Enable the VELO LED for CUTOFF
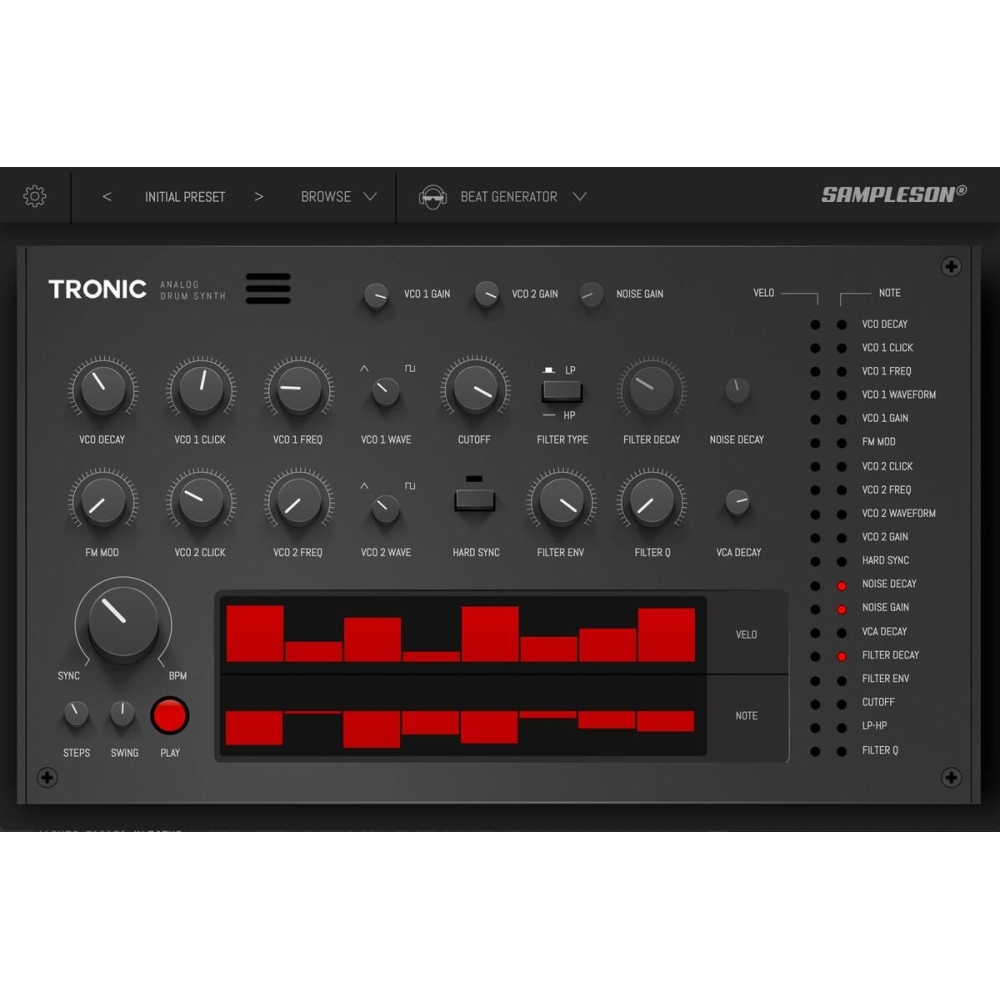The width and height of the screenshot is (1000, 1000). tap(815, 702)
